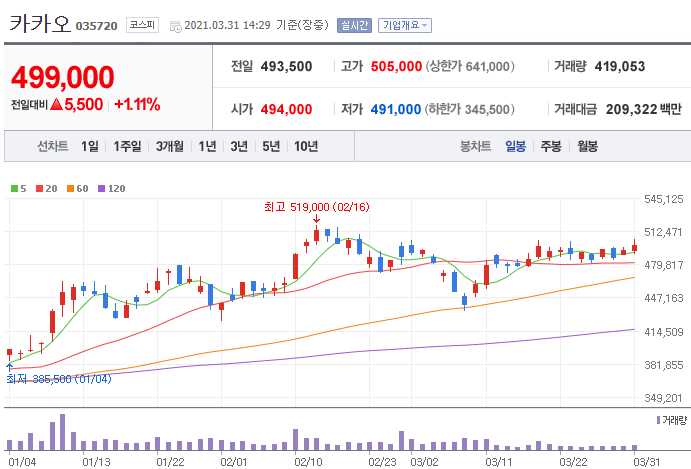Click the 2021.03.31 14:29 timestamp
Screen dimensions: 691x469
[x=227, y=25]
